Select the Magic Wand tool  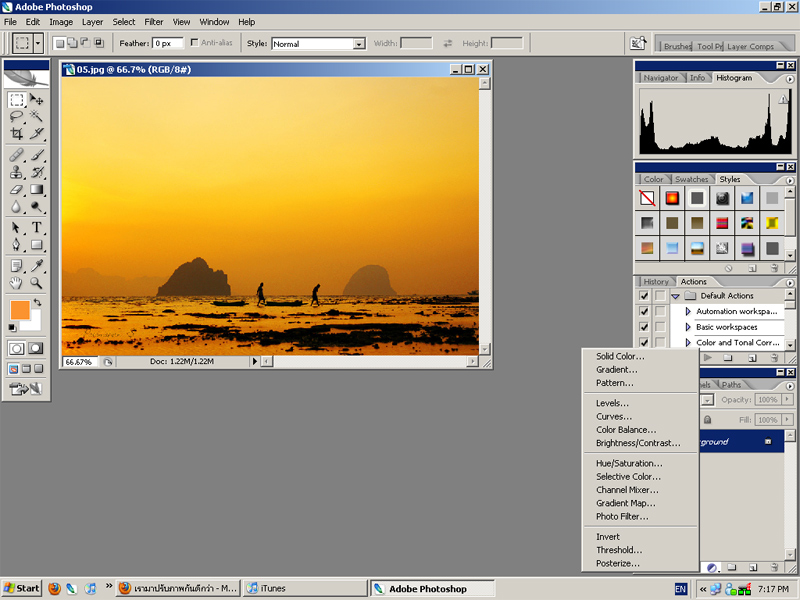tap(37, 116)
